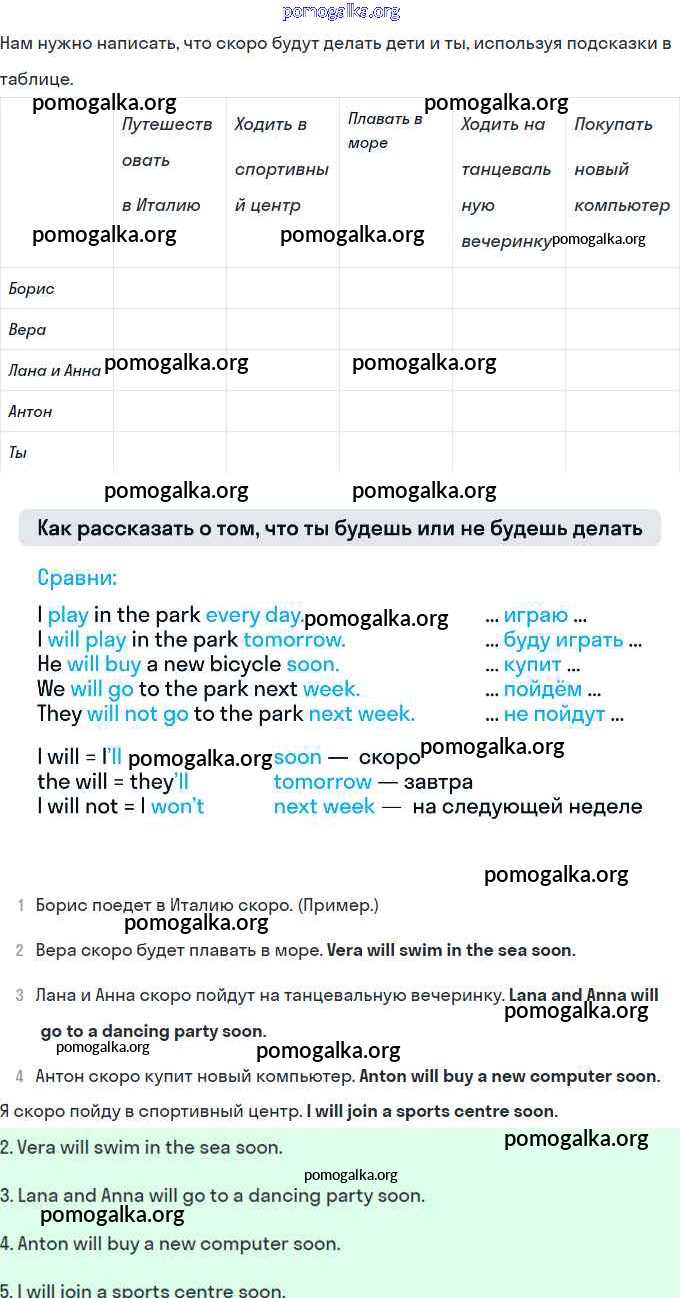Click the "Путешествовать в Италию" column header
680x1298 pixels.
point(167,165)
